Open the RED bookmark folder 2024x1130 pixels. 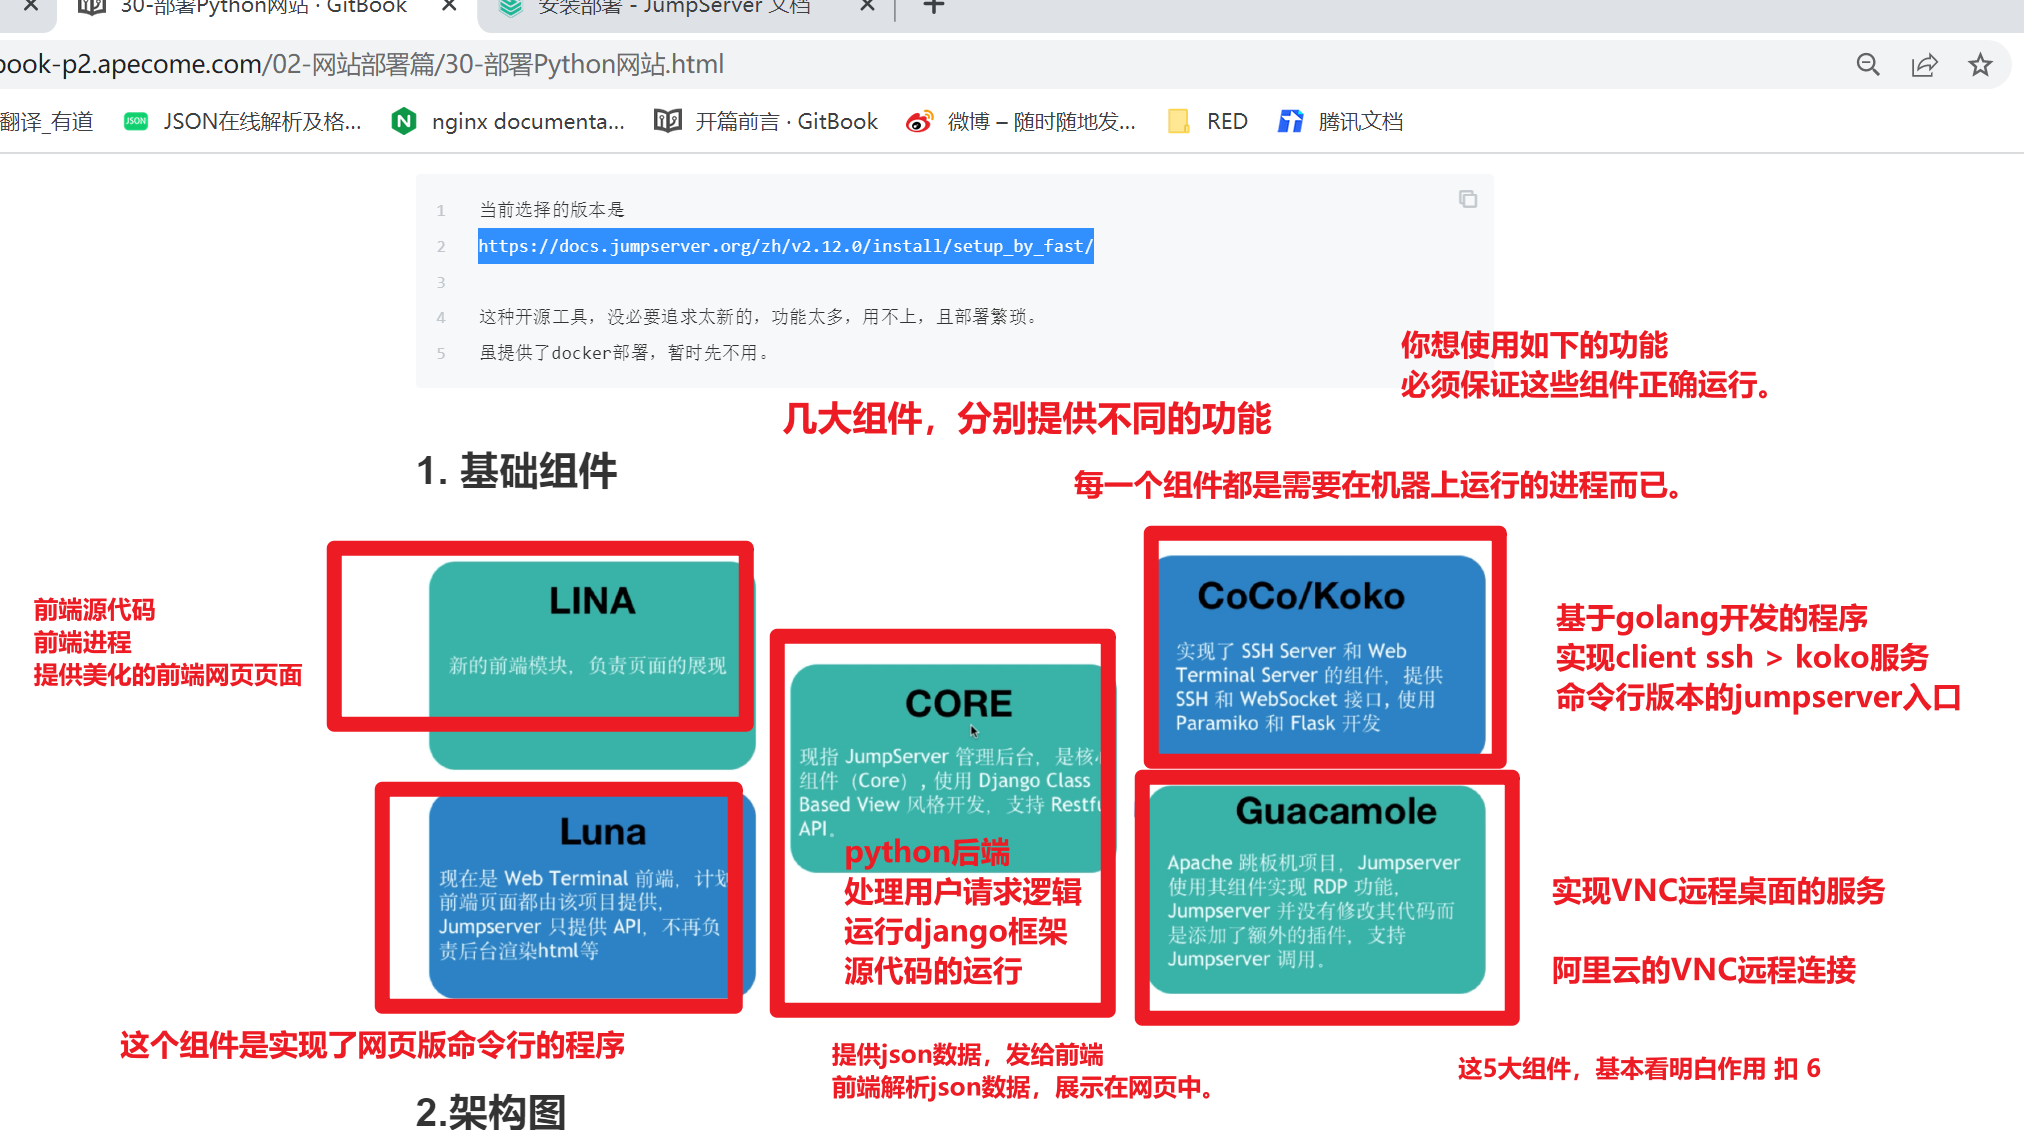(x=1208, y=122)
